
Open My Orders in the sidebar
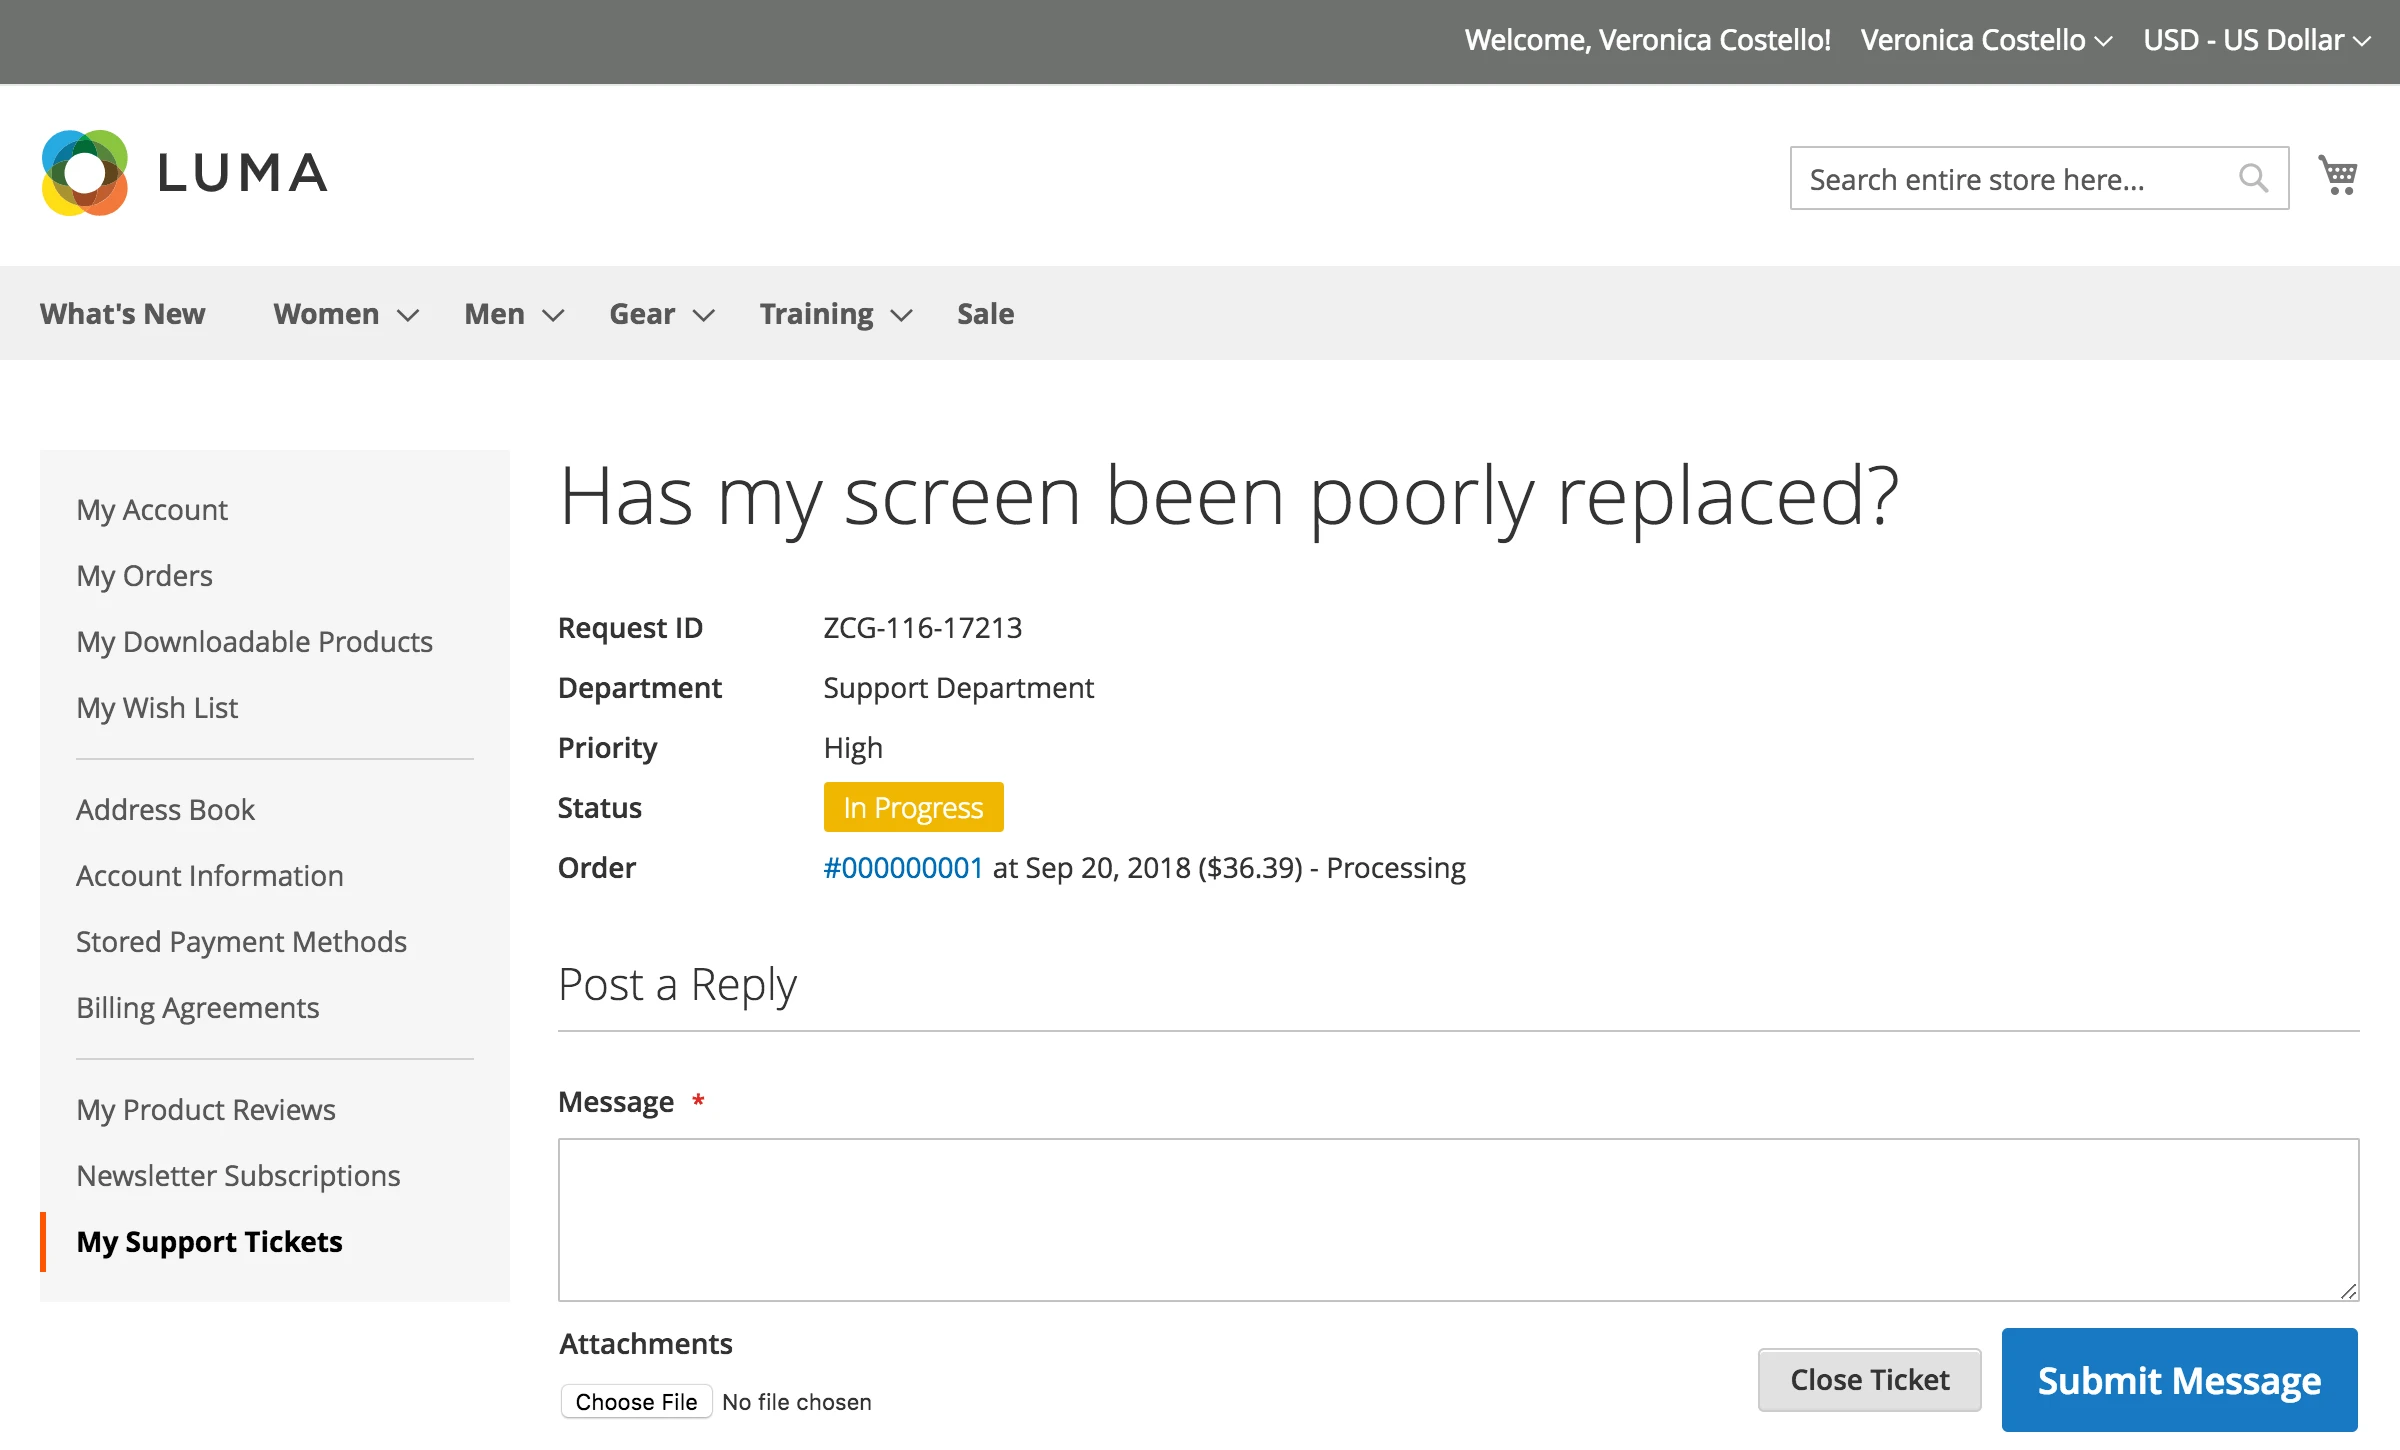click(x=144, y=576)
